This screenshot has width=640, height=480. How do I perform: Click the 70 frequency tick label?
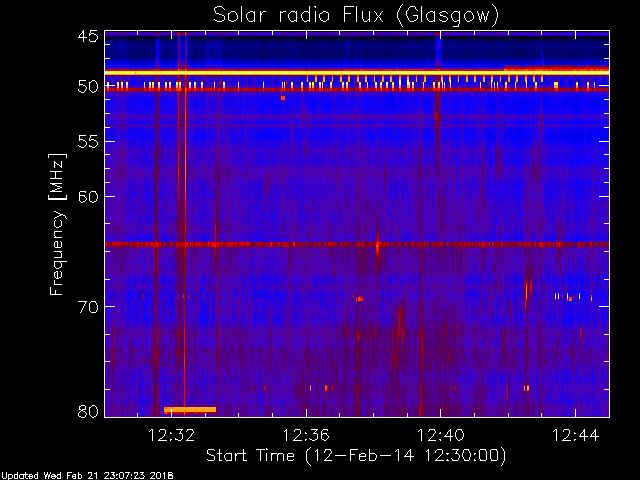(88, 307)
